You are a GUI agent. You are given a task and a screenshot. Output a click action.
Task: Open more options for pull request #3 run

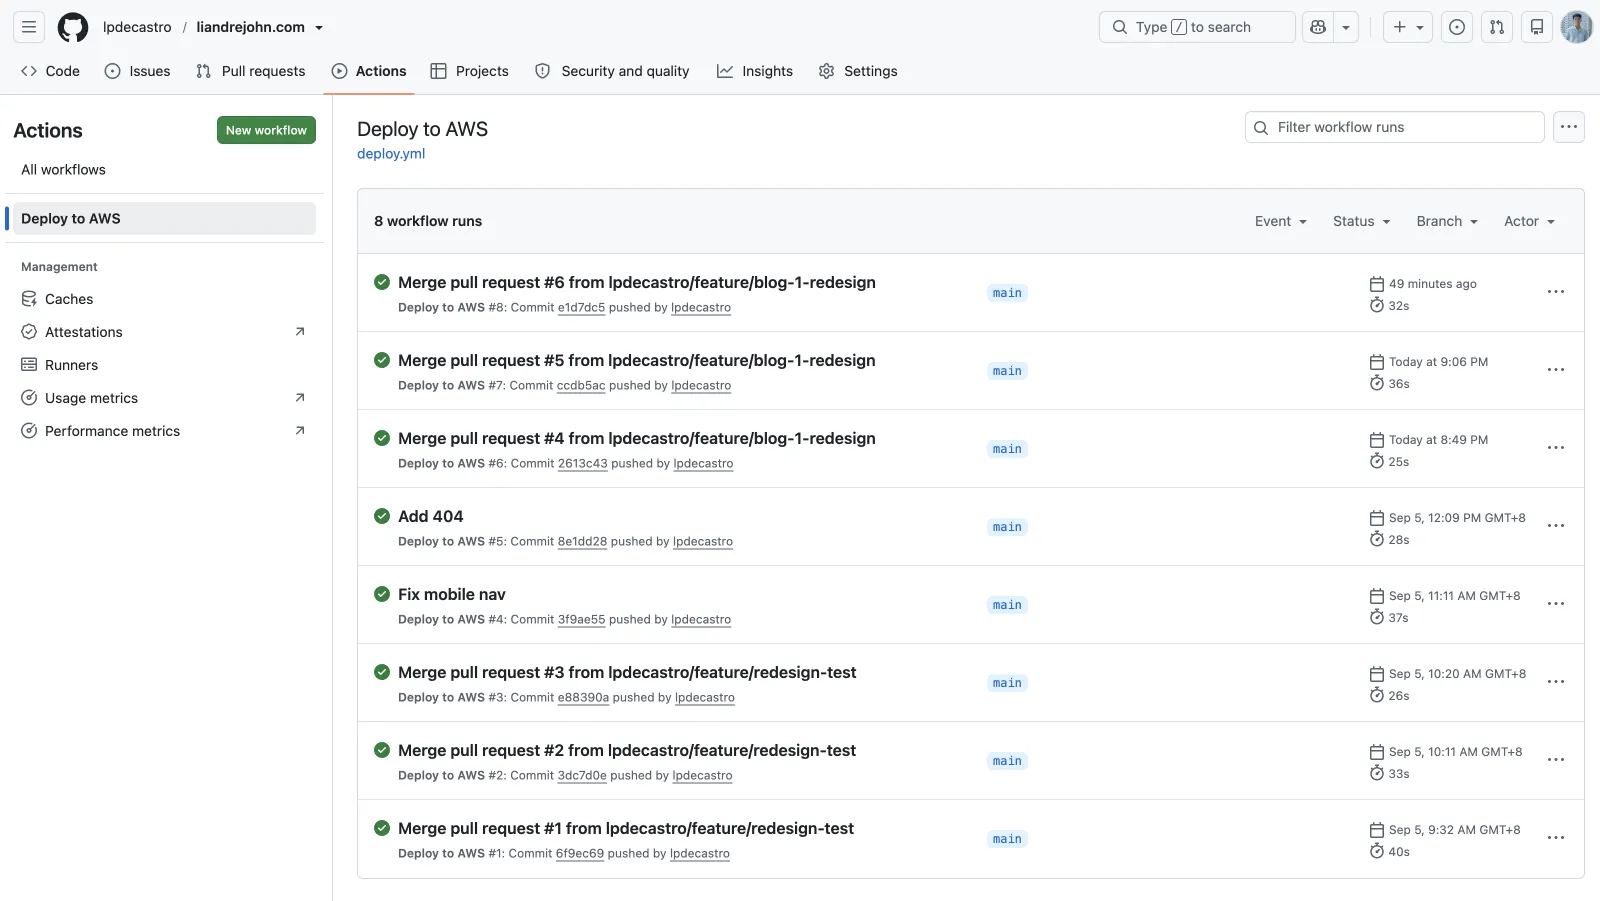click(x=1556, y=682)
